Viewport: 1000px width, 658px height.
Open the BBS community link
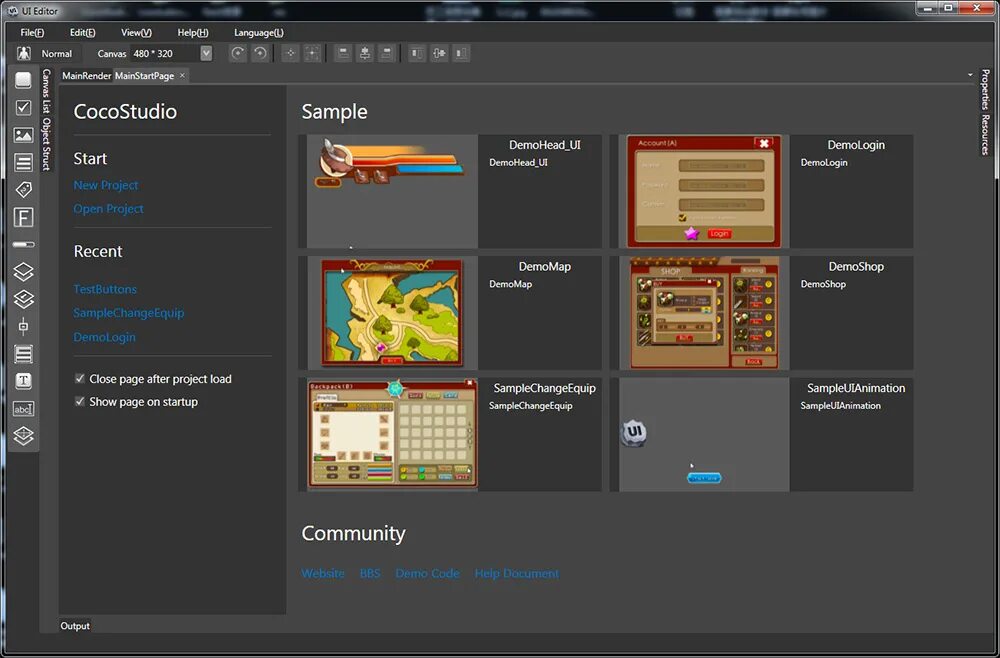coord(370,573)
